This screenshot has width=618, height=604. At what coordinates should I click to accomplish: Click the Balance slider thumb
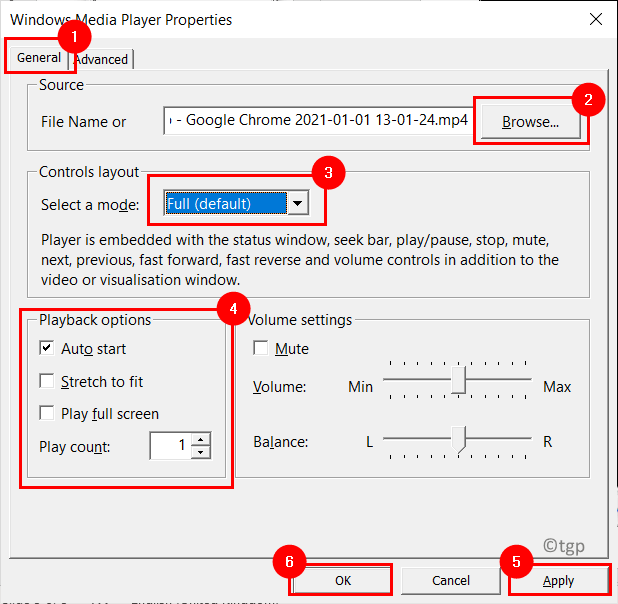[x=459, y=440]
